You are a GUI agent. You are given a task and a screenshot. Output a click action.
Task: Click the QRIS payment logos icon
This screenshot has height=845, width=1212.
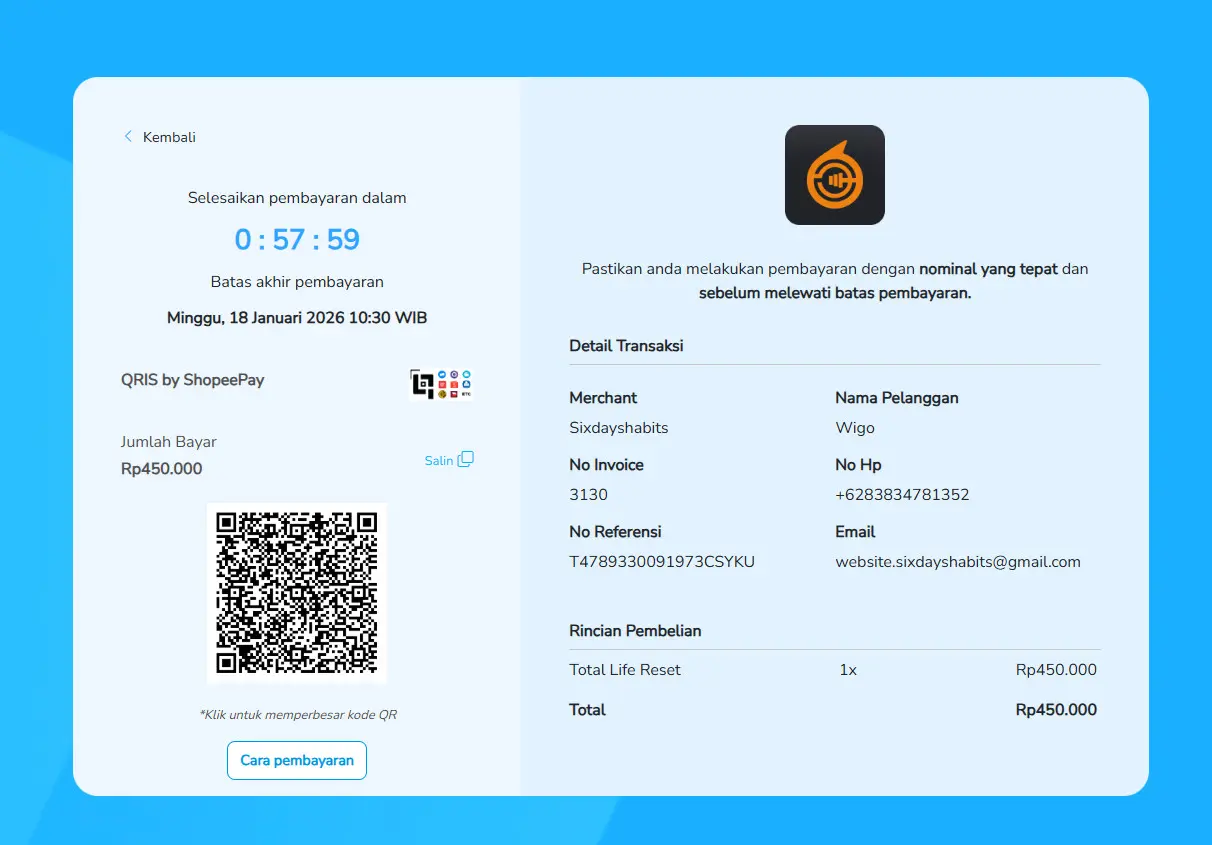441,384
